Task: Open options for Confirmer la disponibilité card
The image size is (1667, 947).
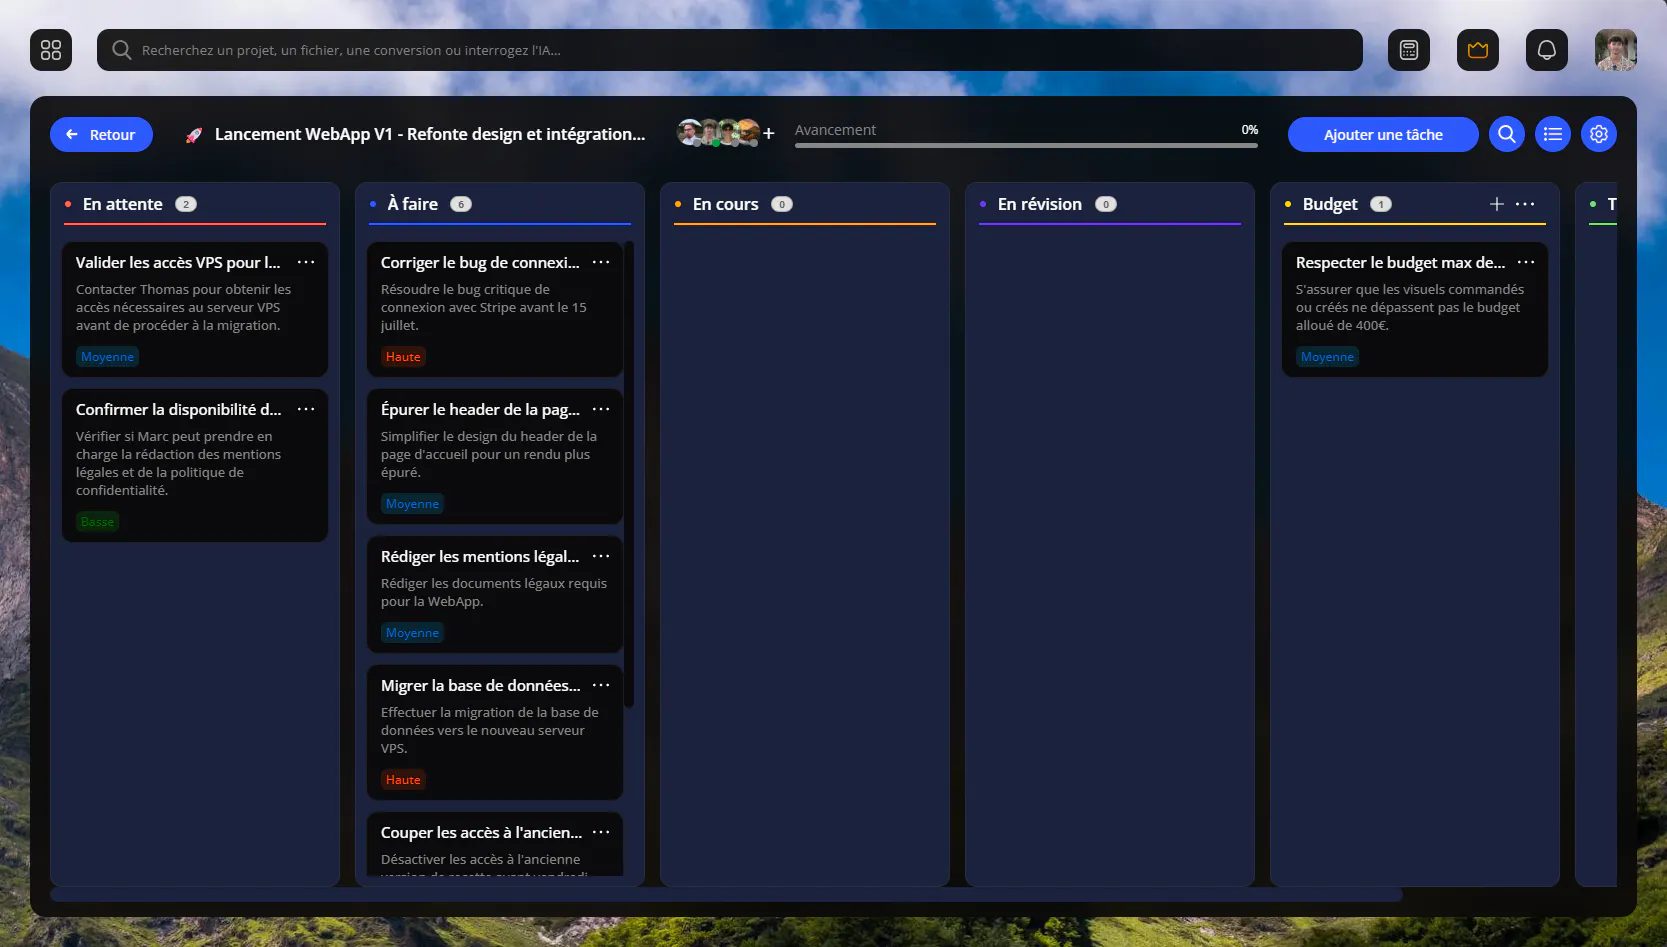Action: (306, 409)
